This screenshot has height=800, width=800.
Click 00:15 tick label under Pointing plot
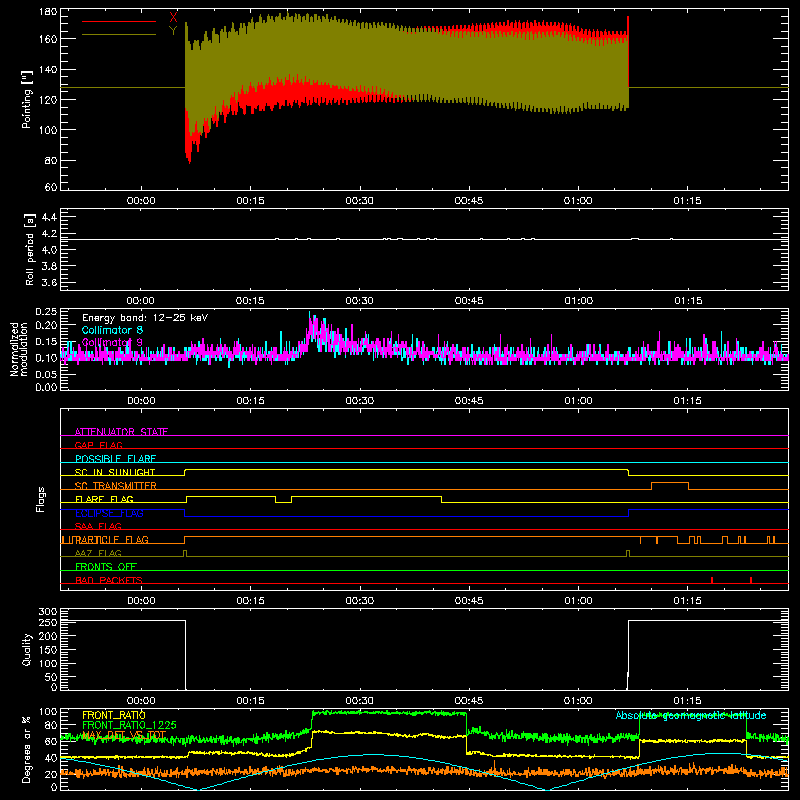tap(251, 201)
